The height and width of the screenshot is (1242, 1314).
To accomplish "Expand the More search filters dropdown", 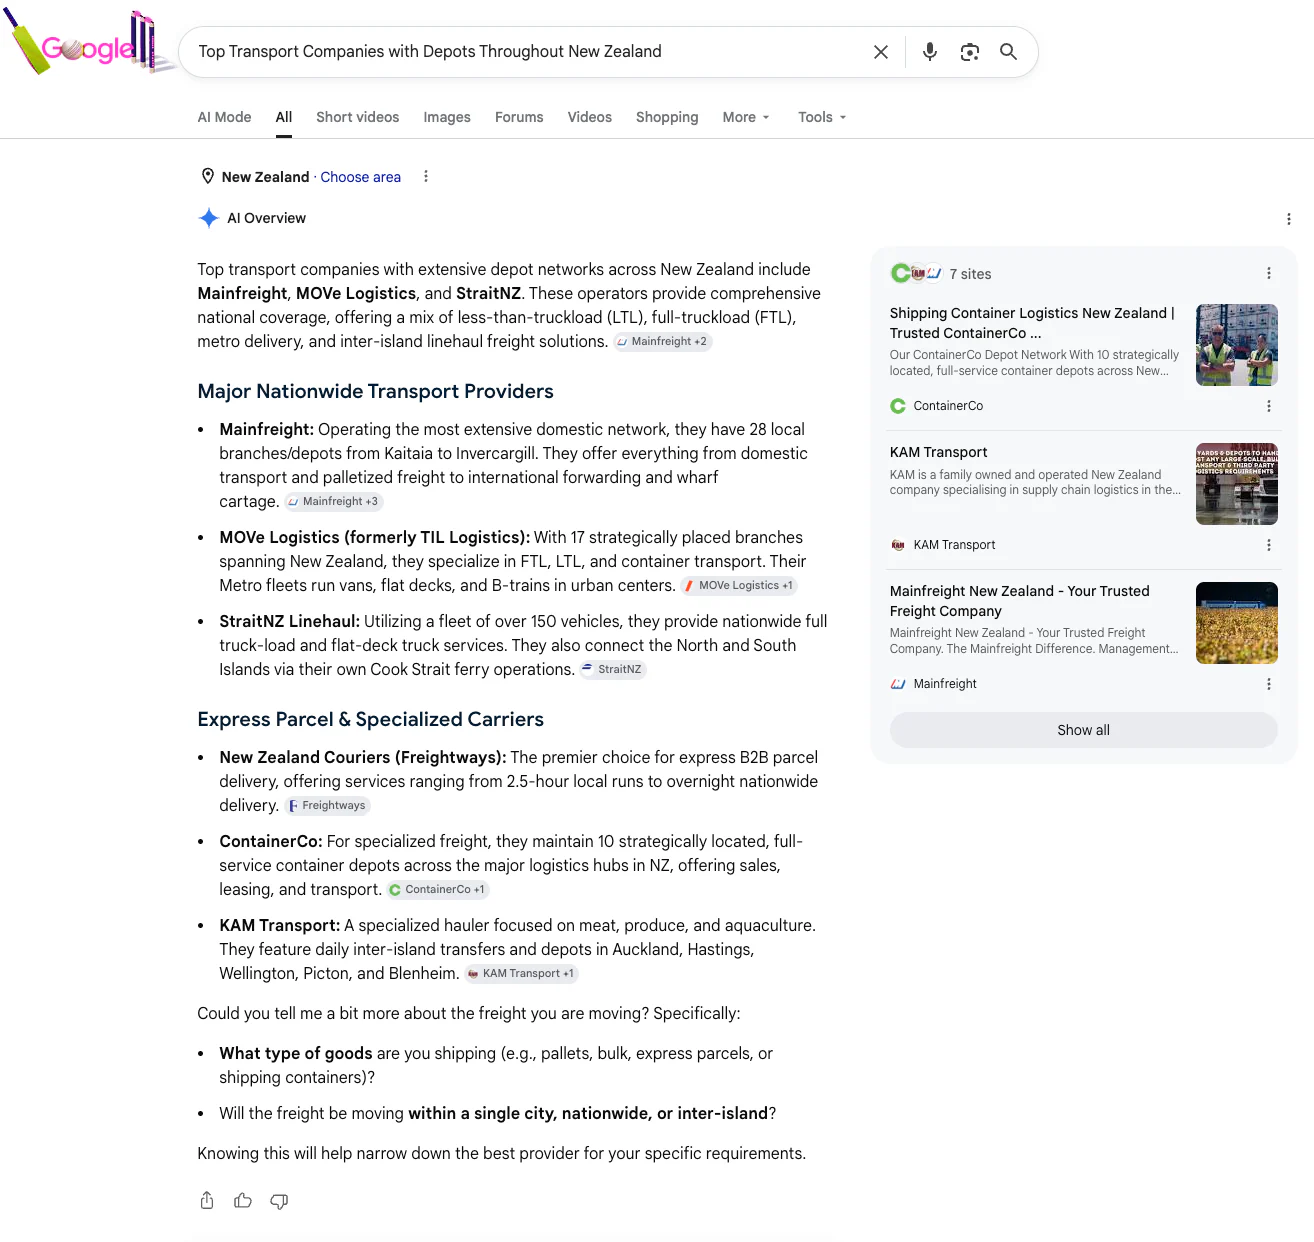I will [746, 117].
